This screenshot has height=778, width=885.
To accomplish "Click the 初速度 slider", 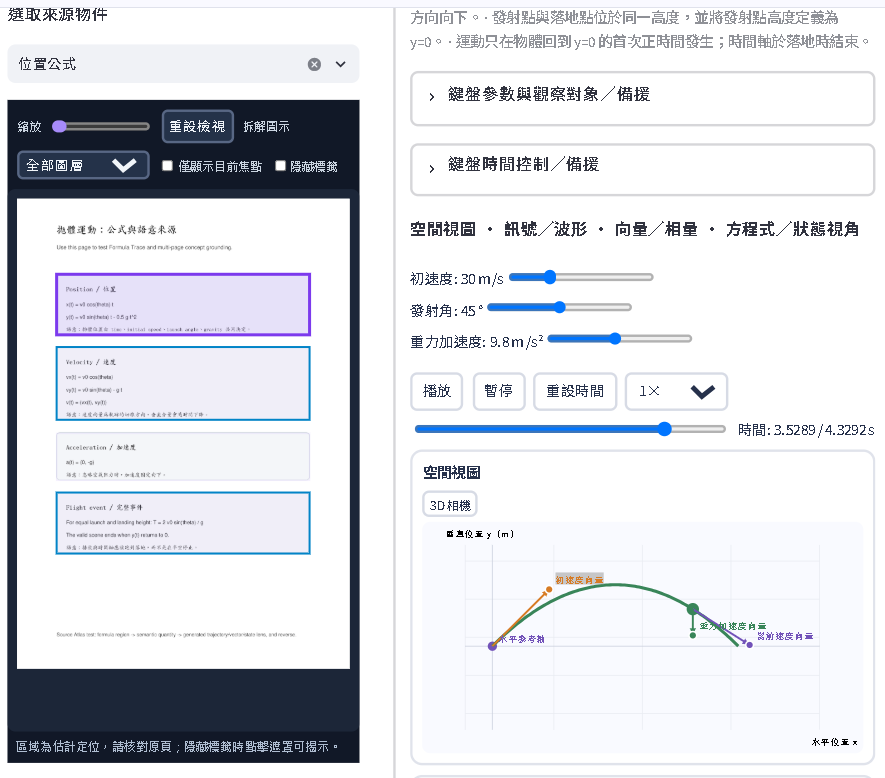I will point(581,277).
